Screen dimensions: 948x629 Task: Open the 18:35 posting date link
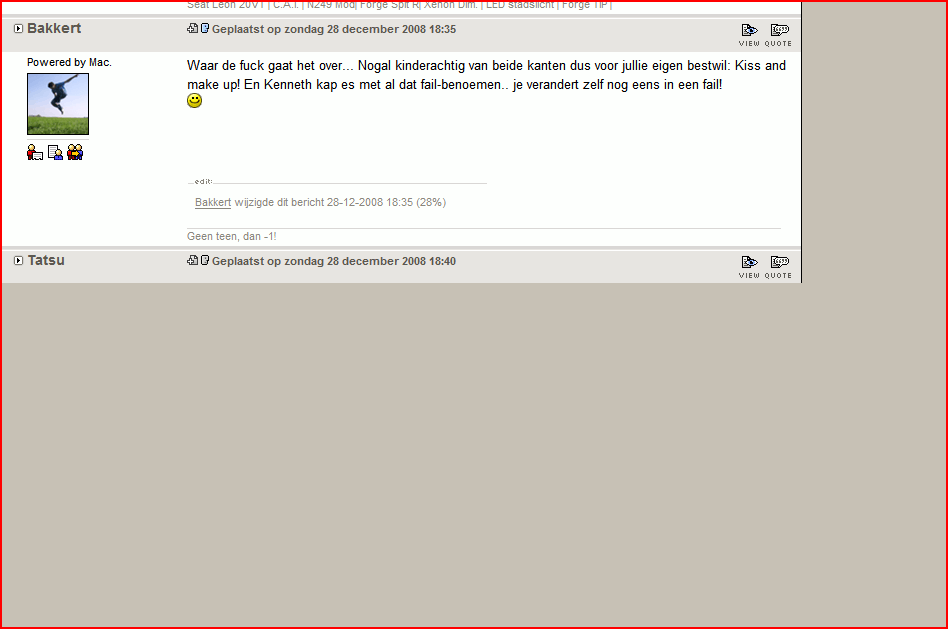334,30
